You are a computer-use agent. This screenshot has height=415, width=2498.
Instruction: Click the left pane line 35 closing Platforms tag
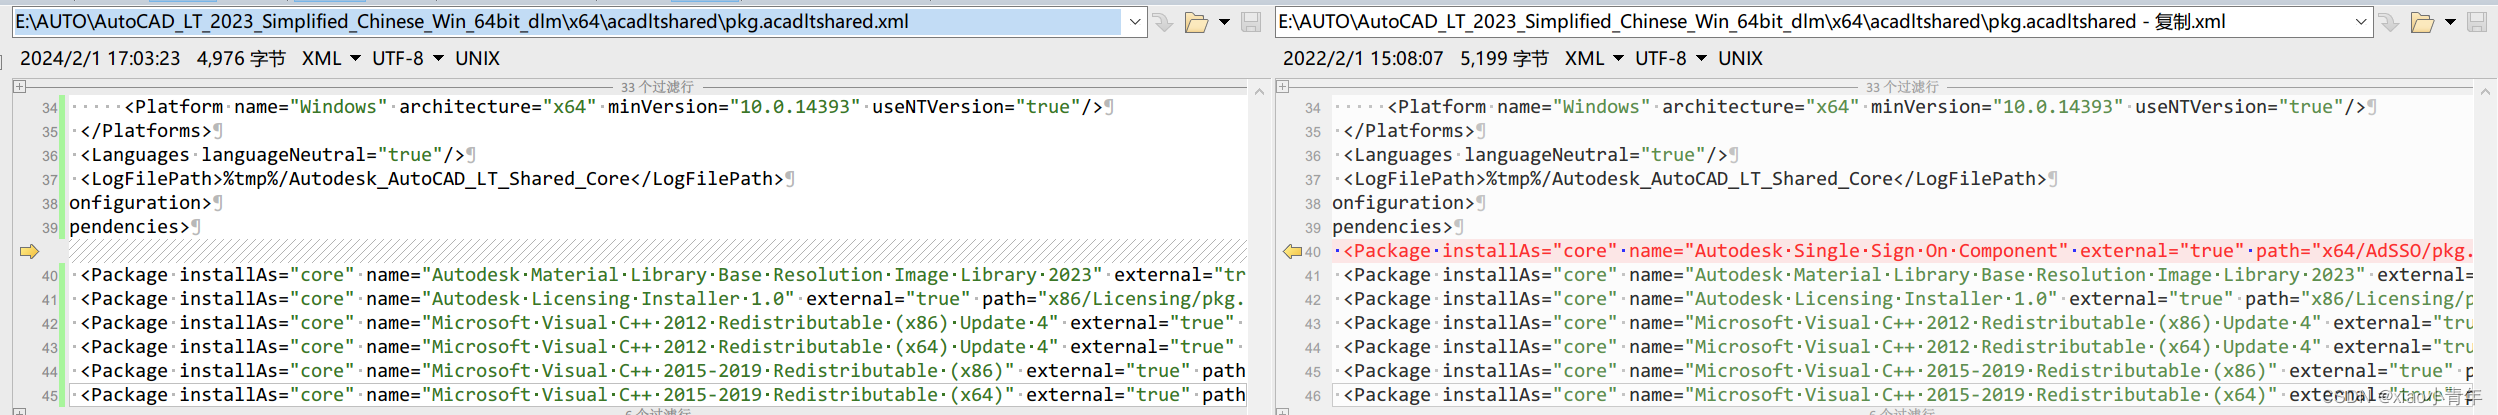(x=146, y=131)
